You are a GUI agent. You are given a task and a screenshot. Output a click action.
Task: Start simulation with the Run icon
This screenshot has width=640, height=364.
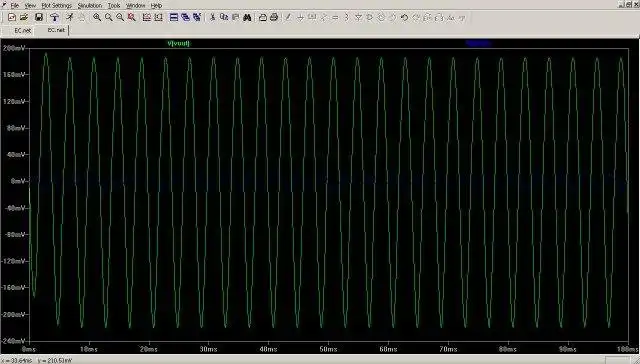tap(70, 17)
